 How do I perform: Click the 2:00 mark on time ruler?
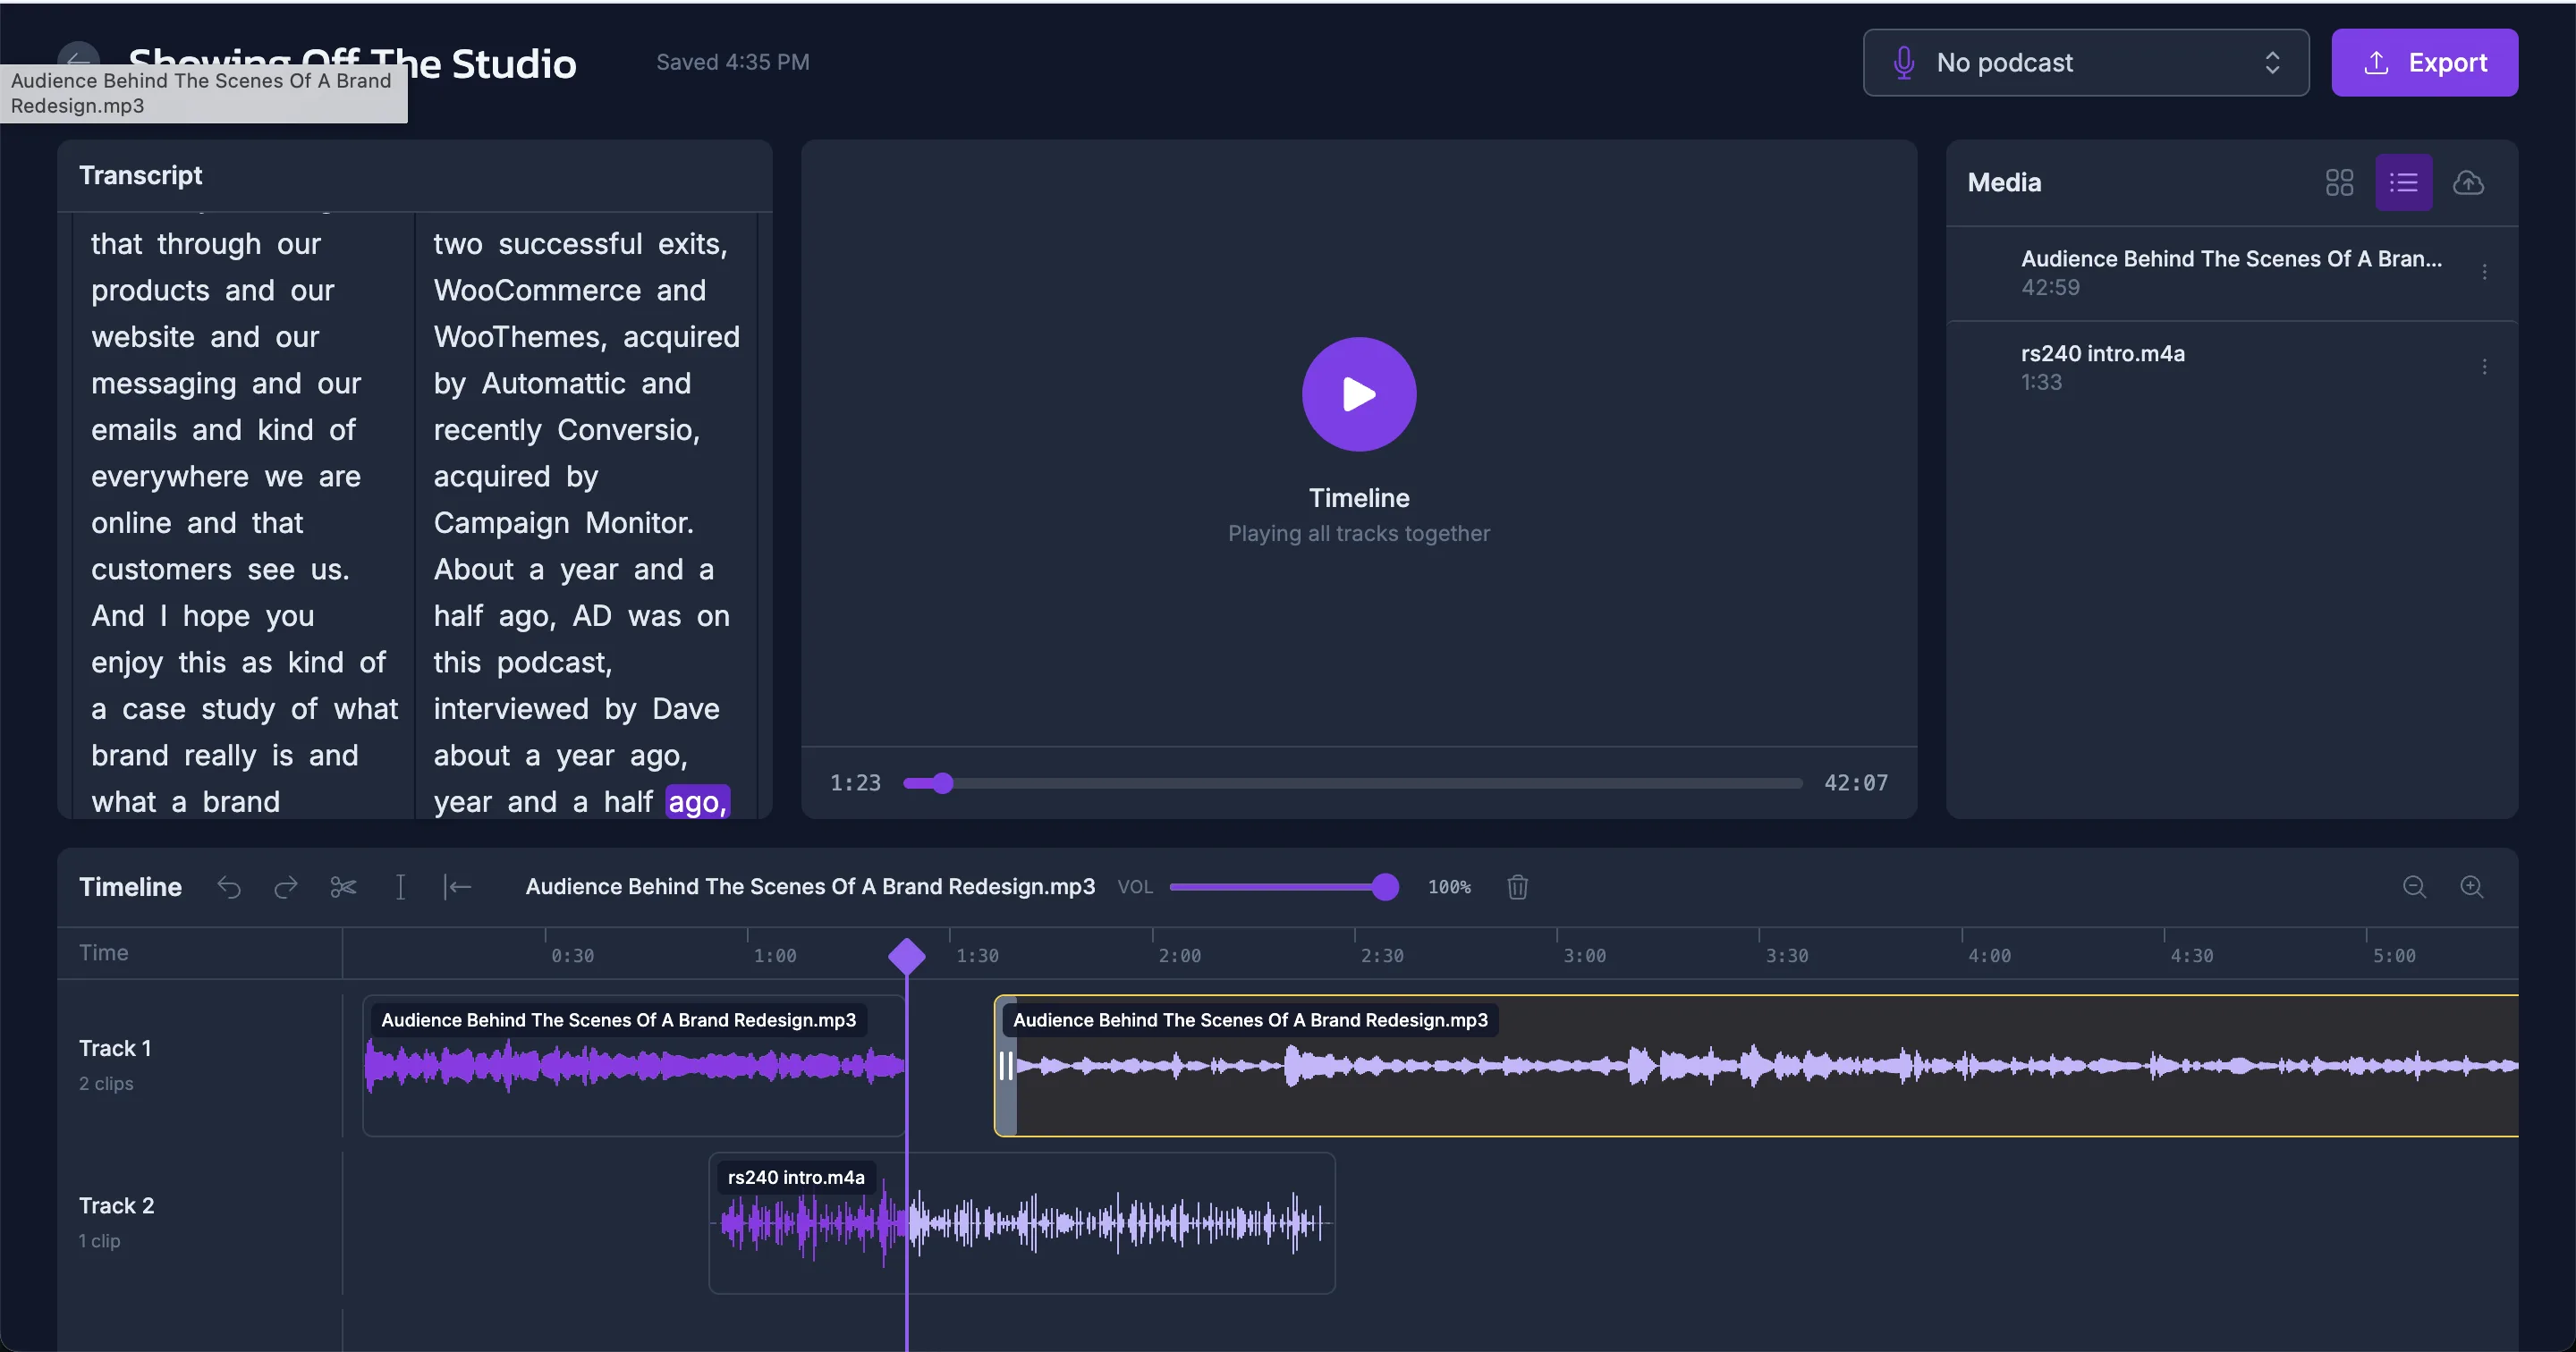point(1179,956)
